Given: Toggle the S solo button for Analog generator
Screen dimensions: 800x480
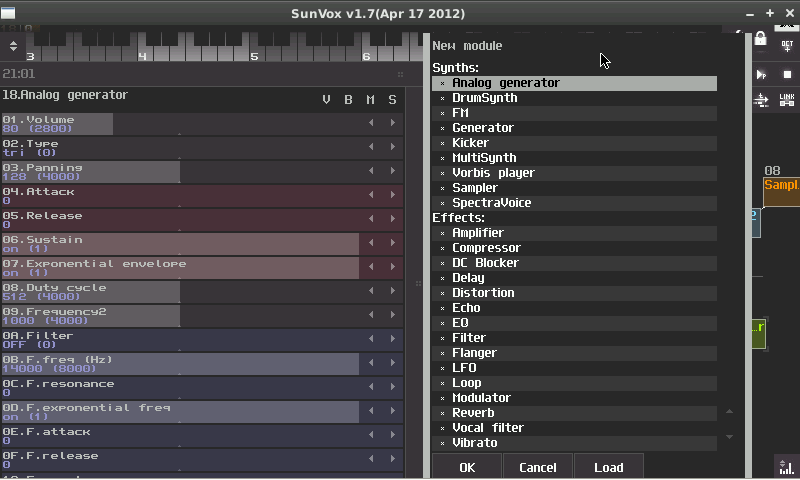Looking at the screenshot, I should [x=392, y=99].
